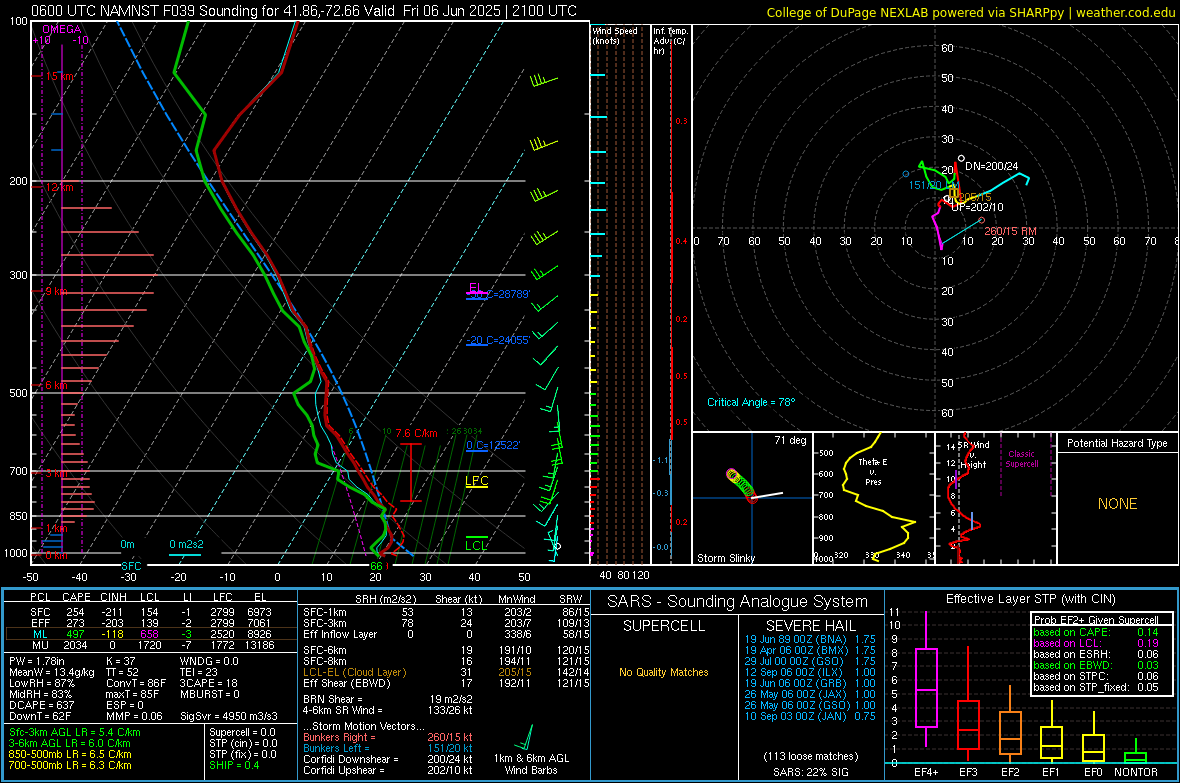Click the Corfidi Downshear vector line

(x=388, y=759)
